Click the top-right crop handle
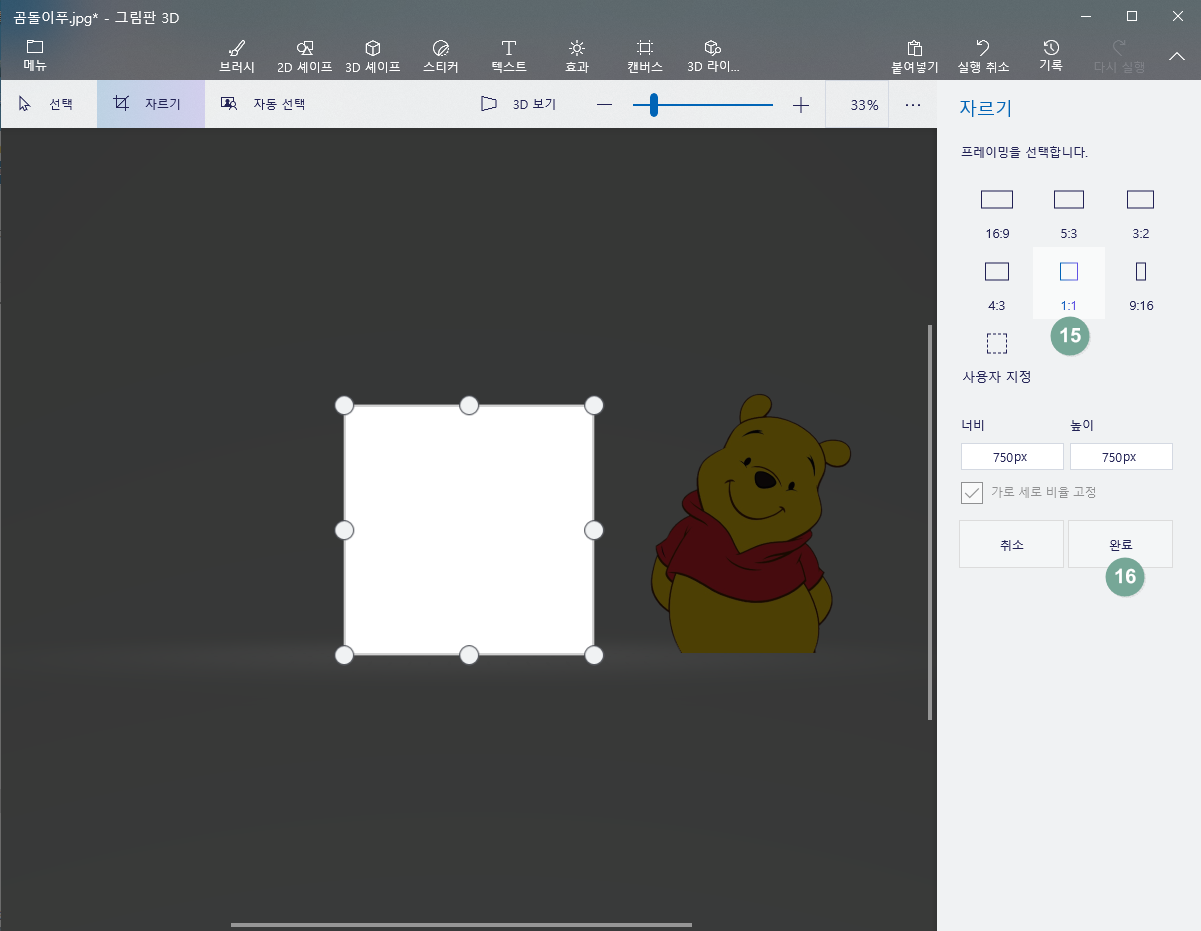Viewport: 1201px width, 931px height. pyautogui.click(x=594, y=405)
